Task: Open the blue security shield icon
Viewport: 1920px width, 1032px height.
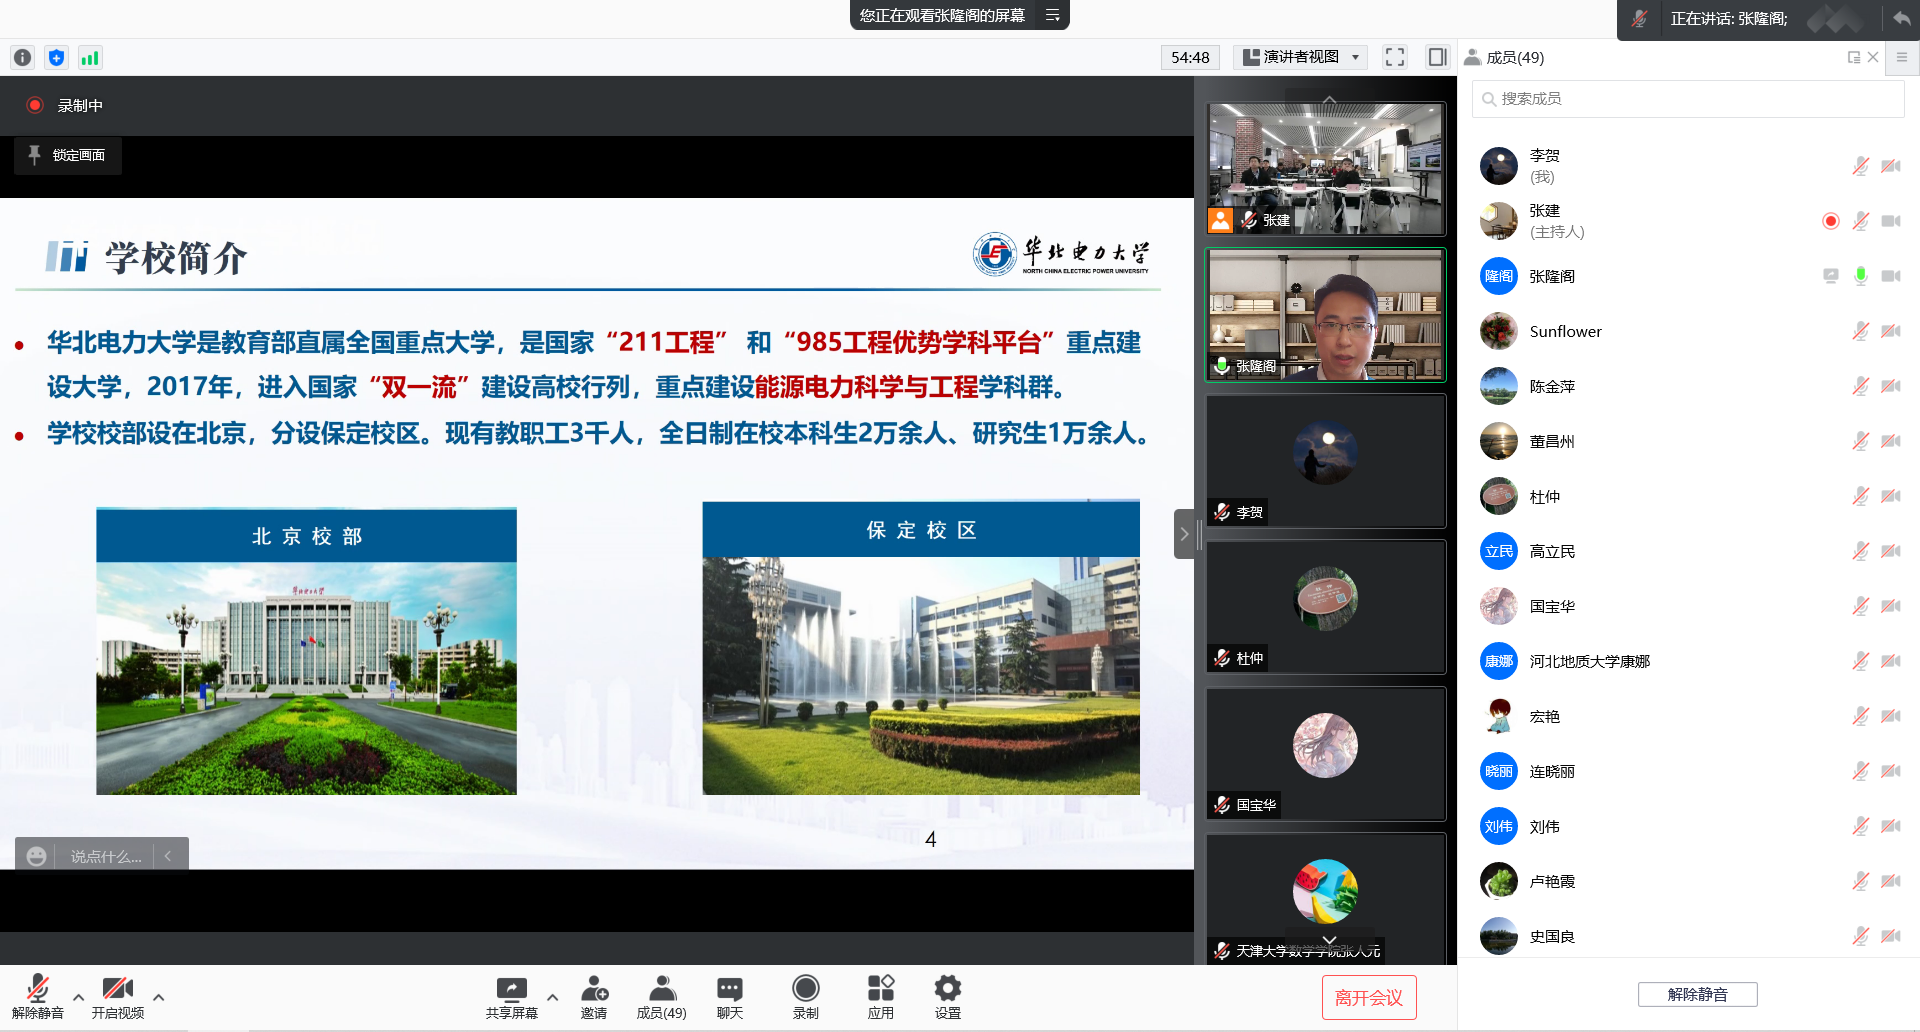Action: 56,58
